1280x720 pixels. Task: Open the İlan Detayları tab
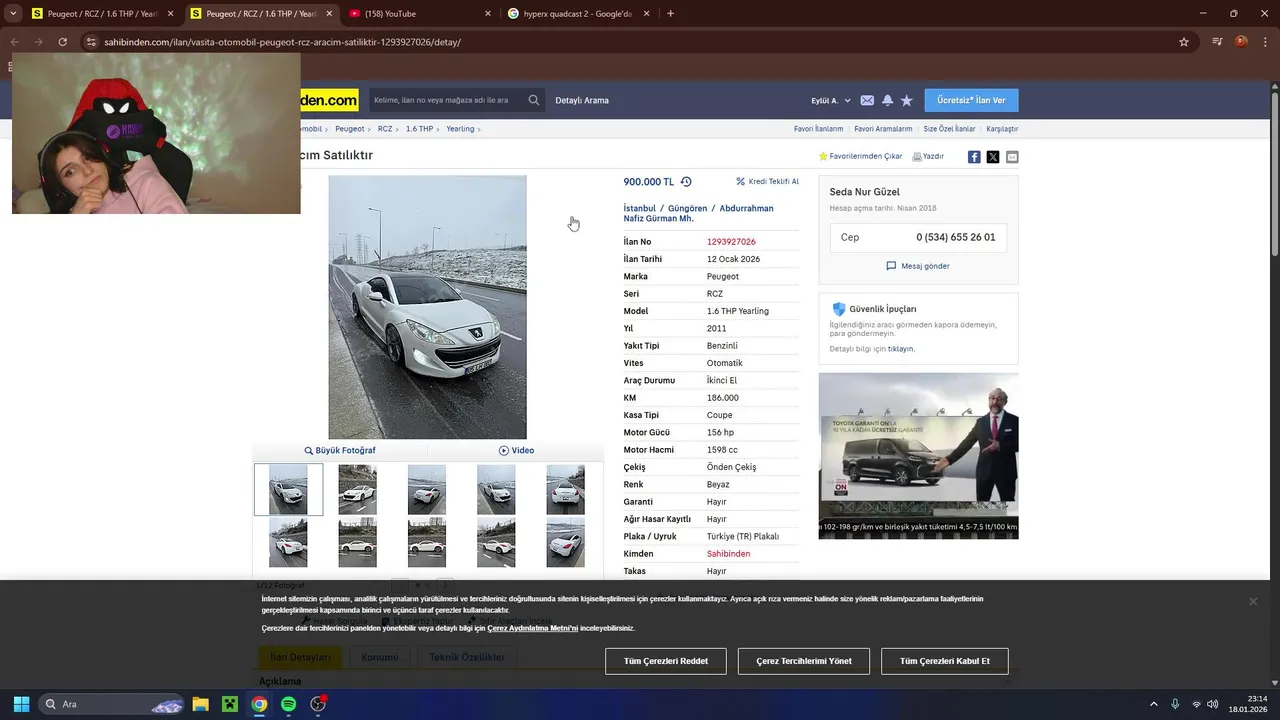click(x=300, y=657)
